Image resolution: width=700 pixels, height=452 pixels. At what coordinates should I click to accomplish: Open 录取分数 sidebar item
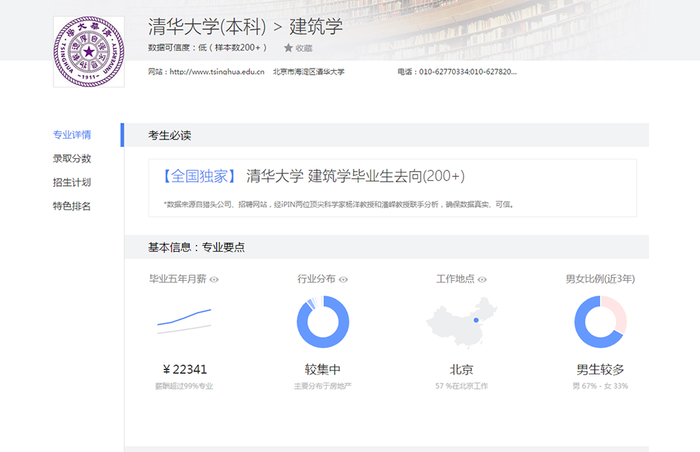pos(72,159)
